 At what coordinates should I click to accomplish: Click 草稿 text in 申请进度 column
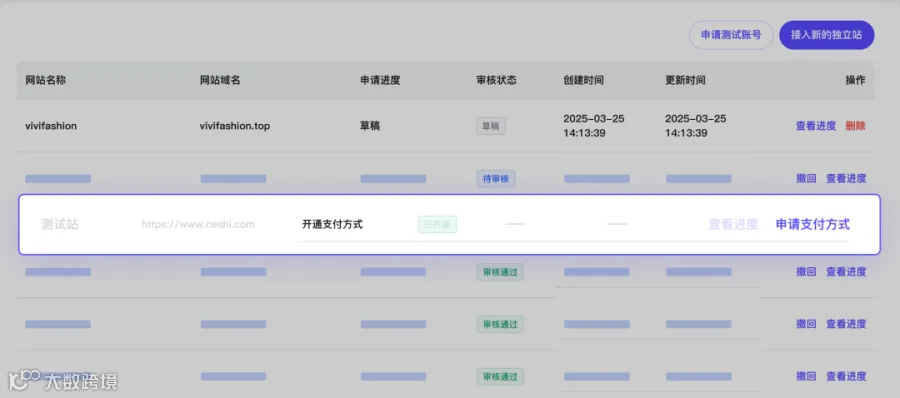(370, 126)
